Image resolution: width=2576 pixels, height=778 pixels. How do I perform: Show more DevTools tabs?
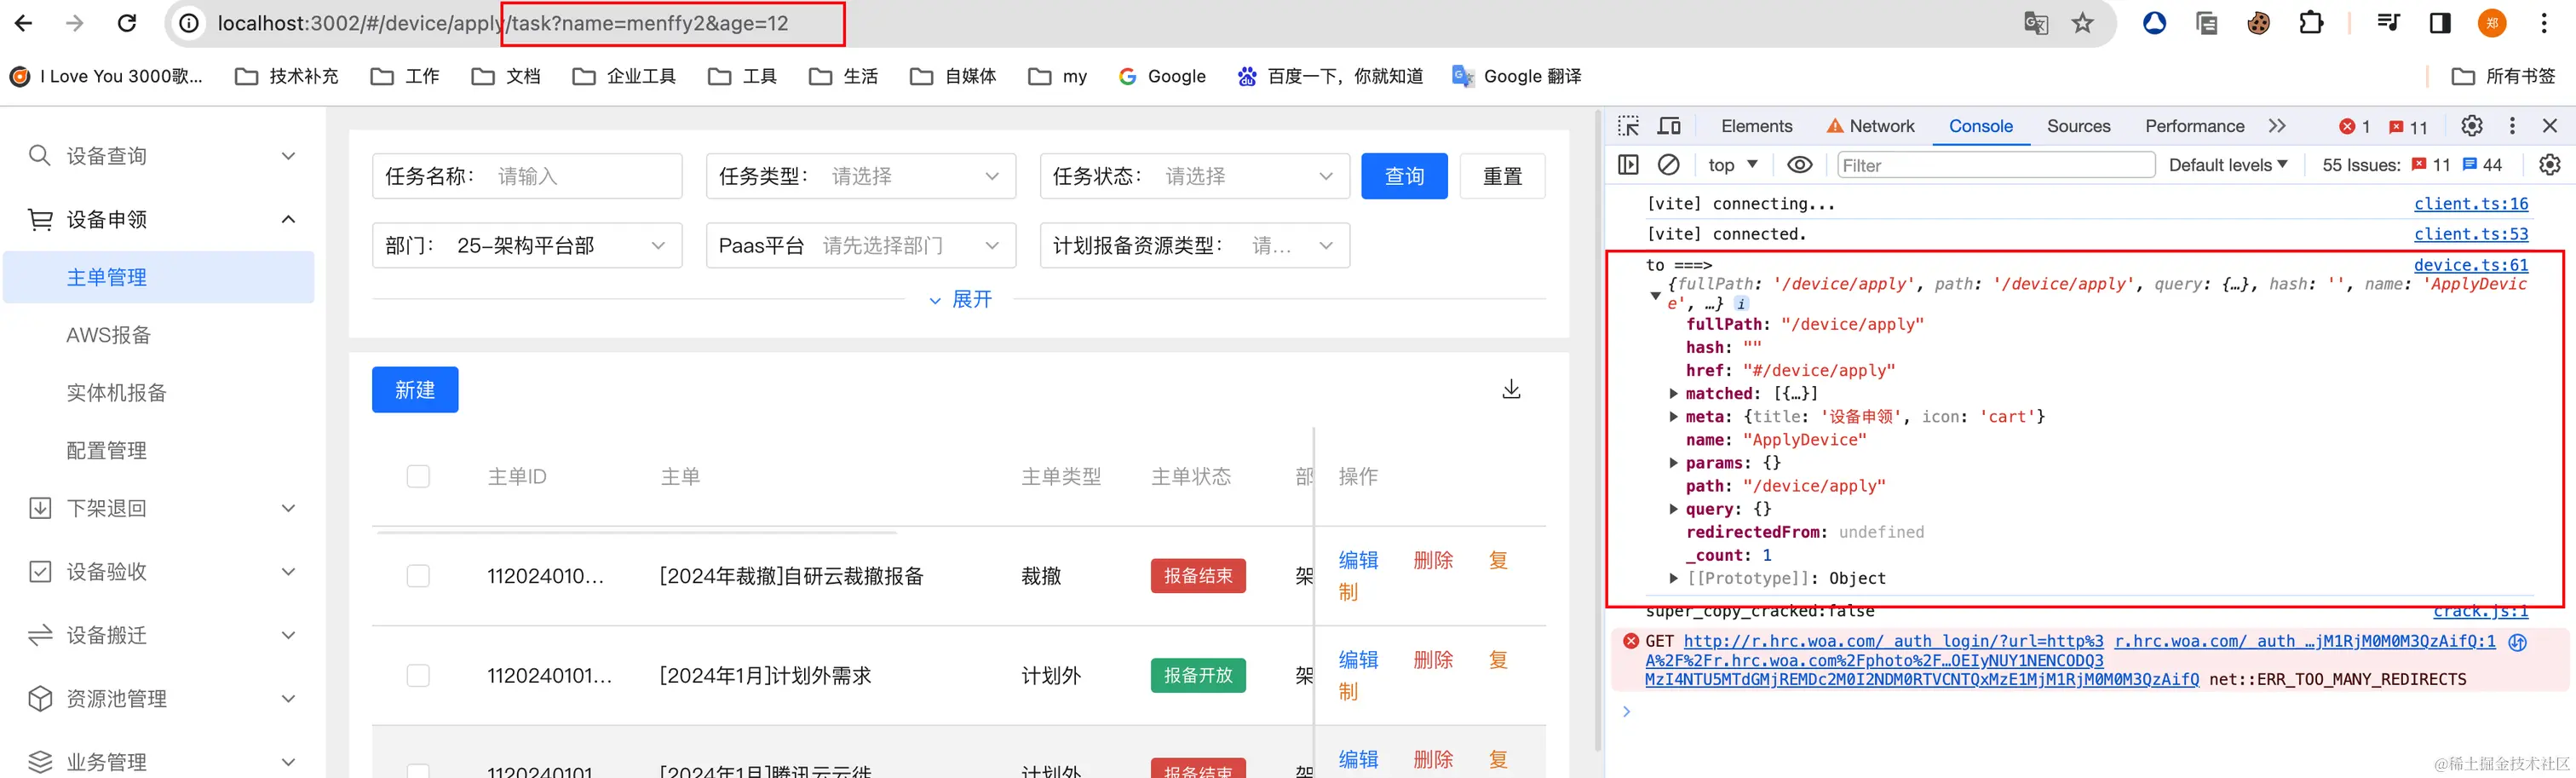[2277, 126]
